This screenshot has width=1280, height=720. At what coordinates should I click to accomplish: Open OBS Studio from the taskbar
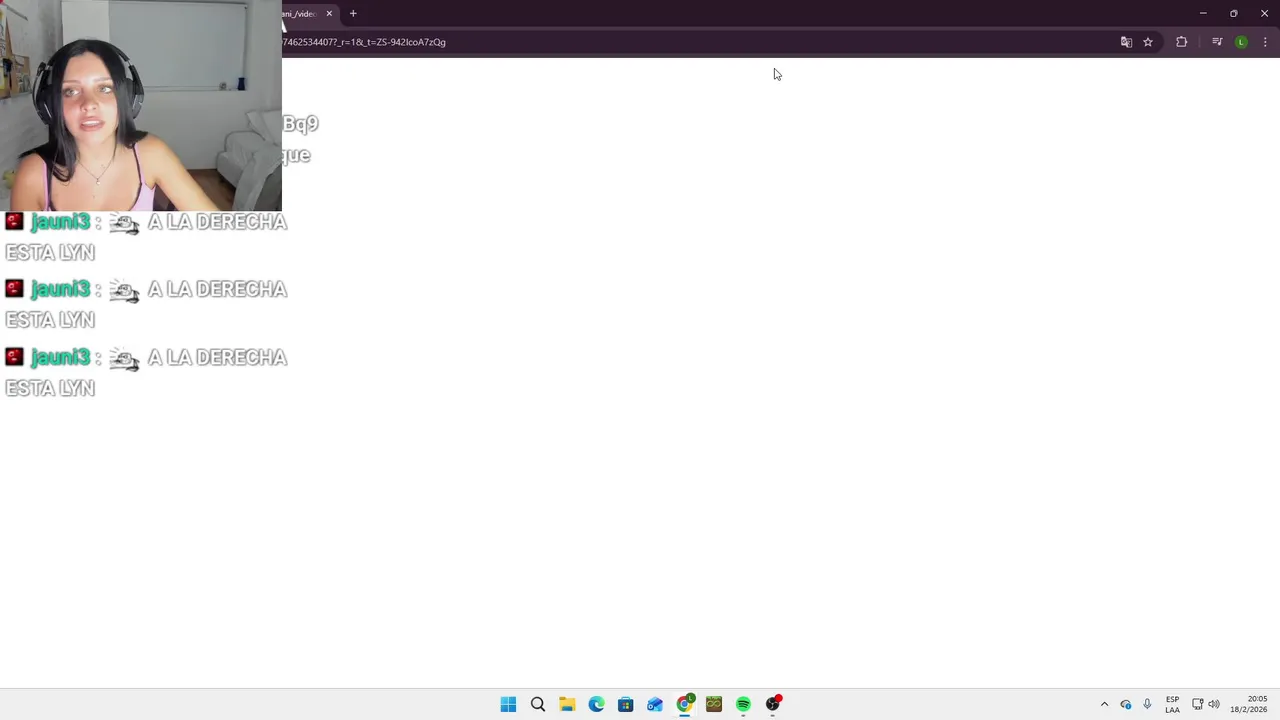(773, 704)
